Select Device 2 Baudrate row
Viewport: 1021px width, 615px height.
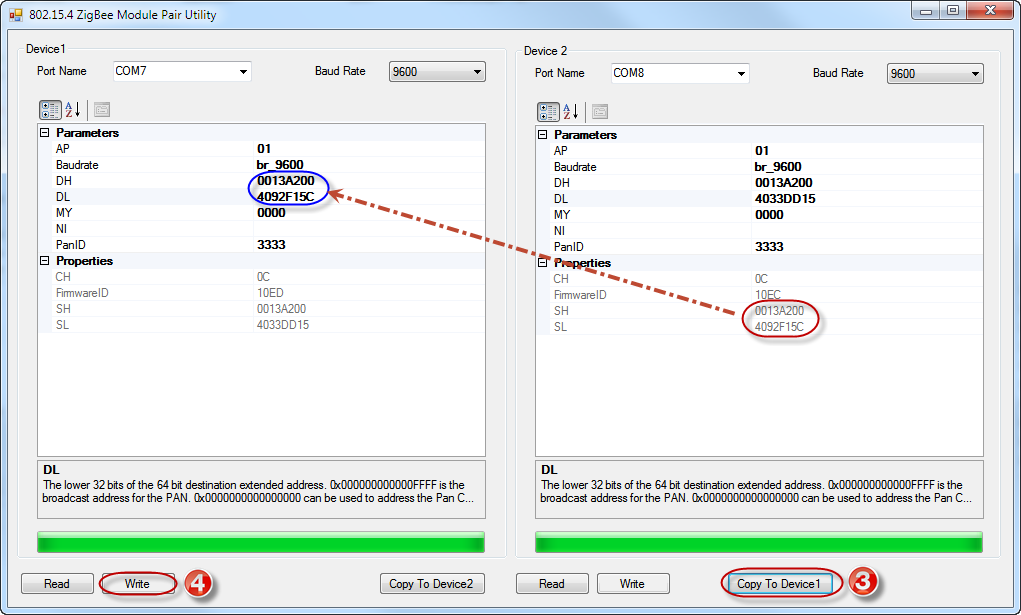pyautogui.click(x=760, y=167)
